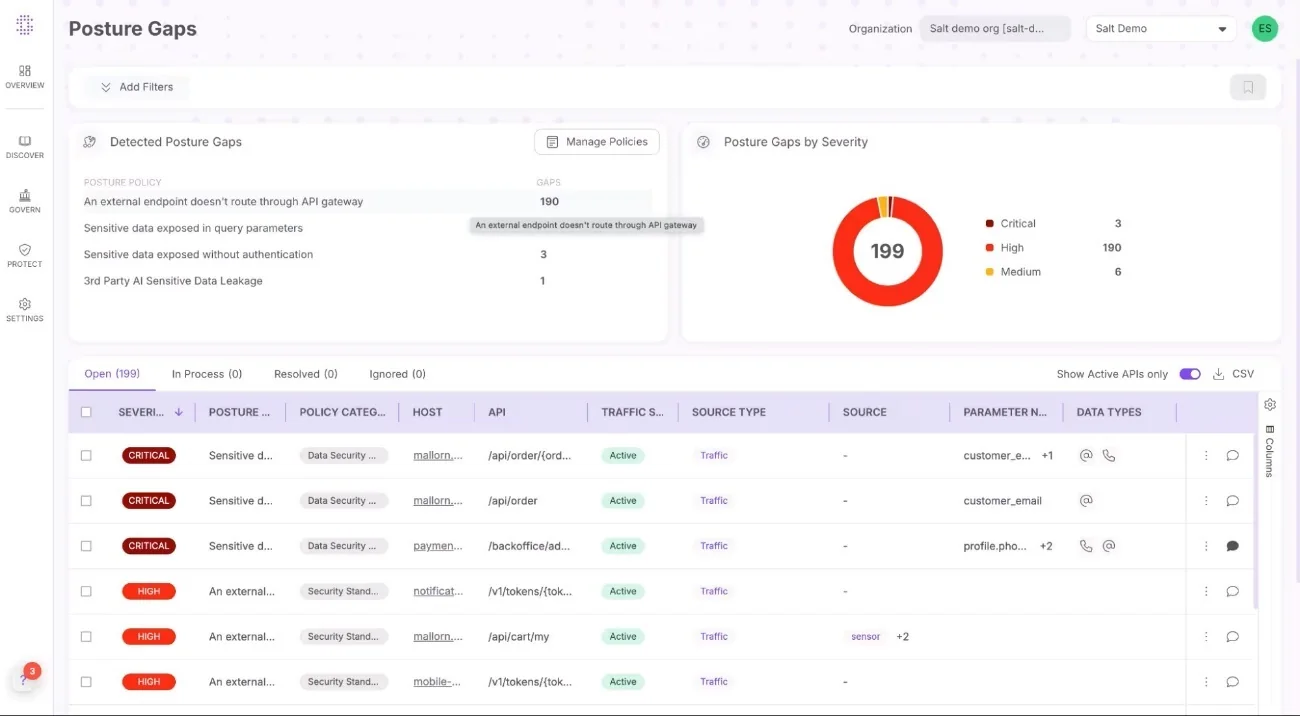Click the bookmark icon beside filters
The width and height of the screenshot is (1300, 716).
point(1247,87)
